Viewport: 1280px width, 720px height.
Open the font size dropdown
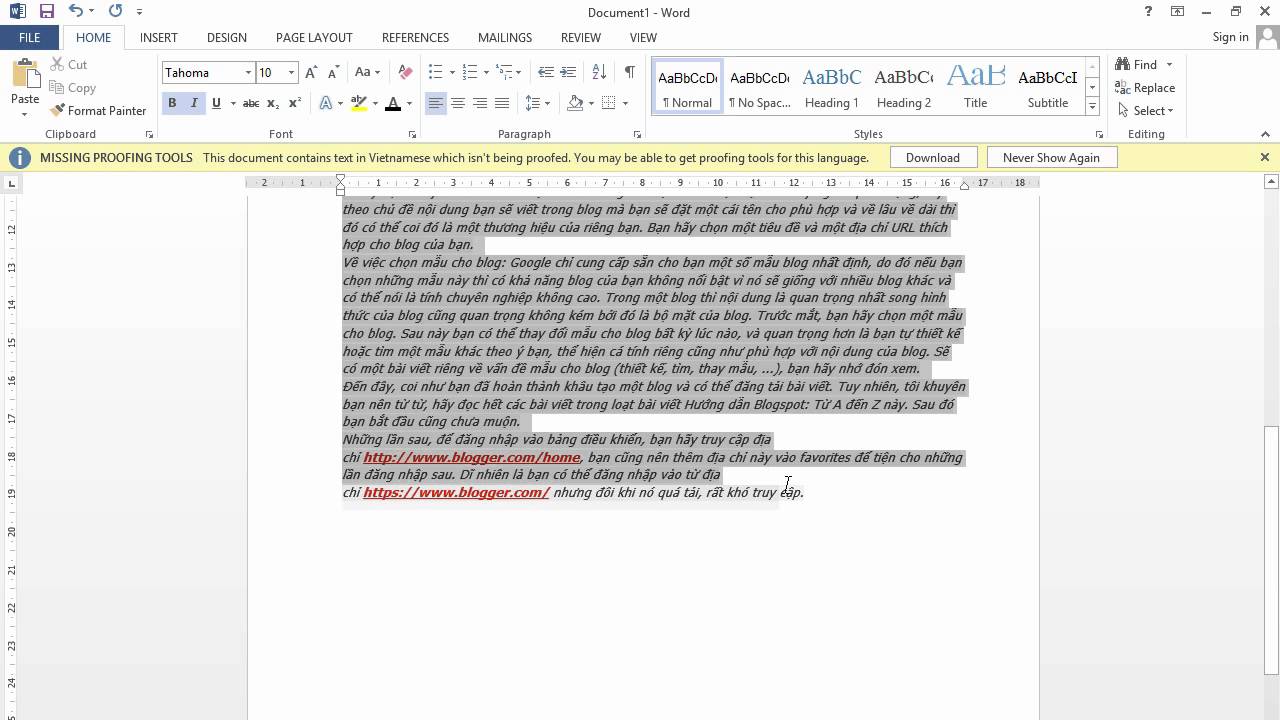click(292, 72)
